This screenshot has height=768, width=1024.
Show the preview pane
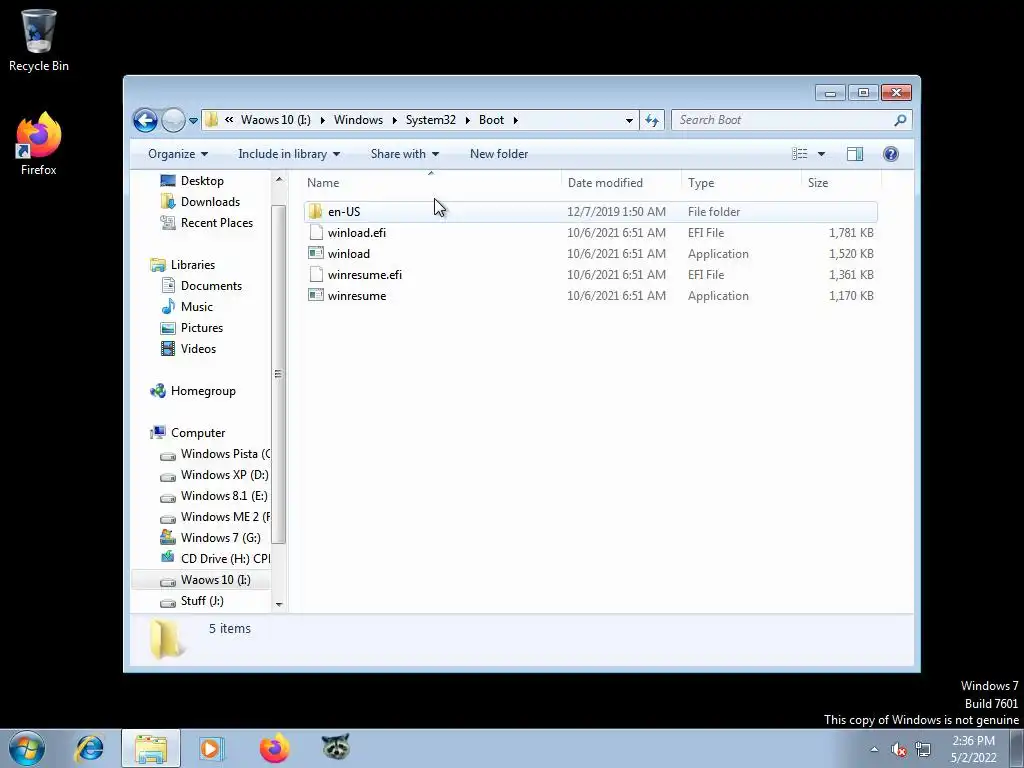click(x=855, y=154)
